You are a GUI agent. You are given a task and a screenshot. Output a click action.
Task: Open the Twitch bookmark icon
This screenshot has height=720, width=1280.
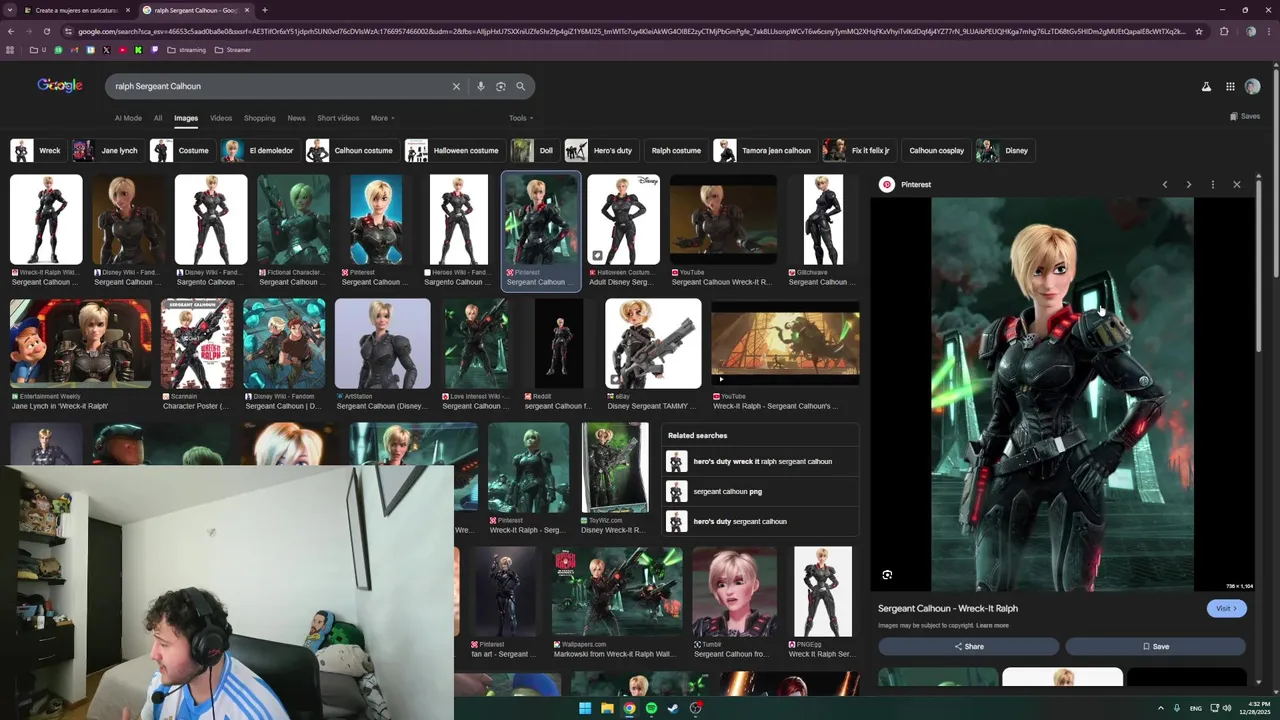(154, 50)
